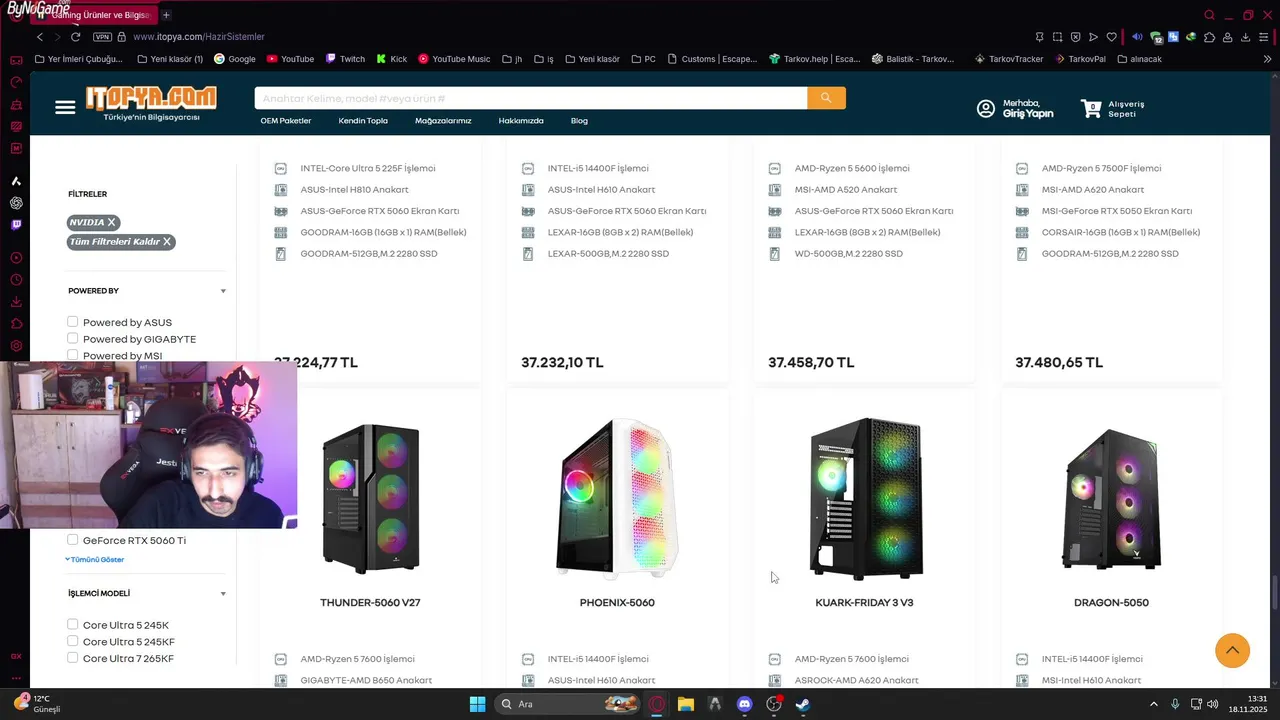Click the product search input field
The width and height of the screenshot is (1280, 720).
tap(530, 98)
